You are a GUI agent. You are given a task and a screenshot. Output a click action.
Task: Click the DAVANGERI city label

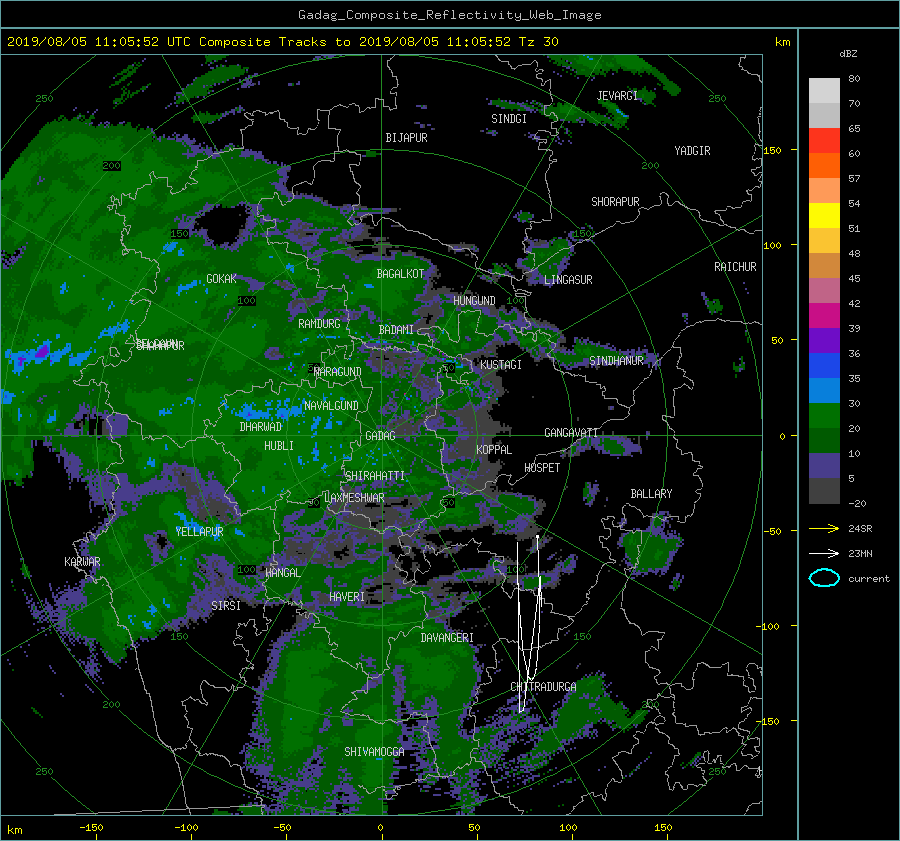[x=447, y=638]
